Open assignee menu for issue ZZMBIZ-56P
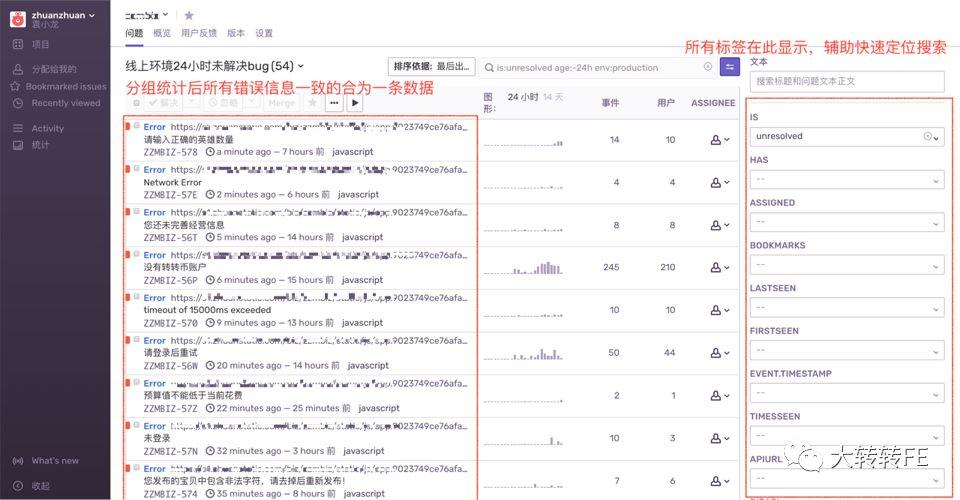Screen dimensions: 960x500 [x=719, y=267]
